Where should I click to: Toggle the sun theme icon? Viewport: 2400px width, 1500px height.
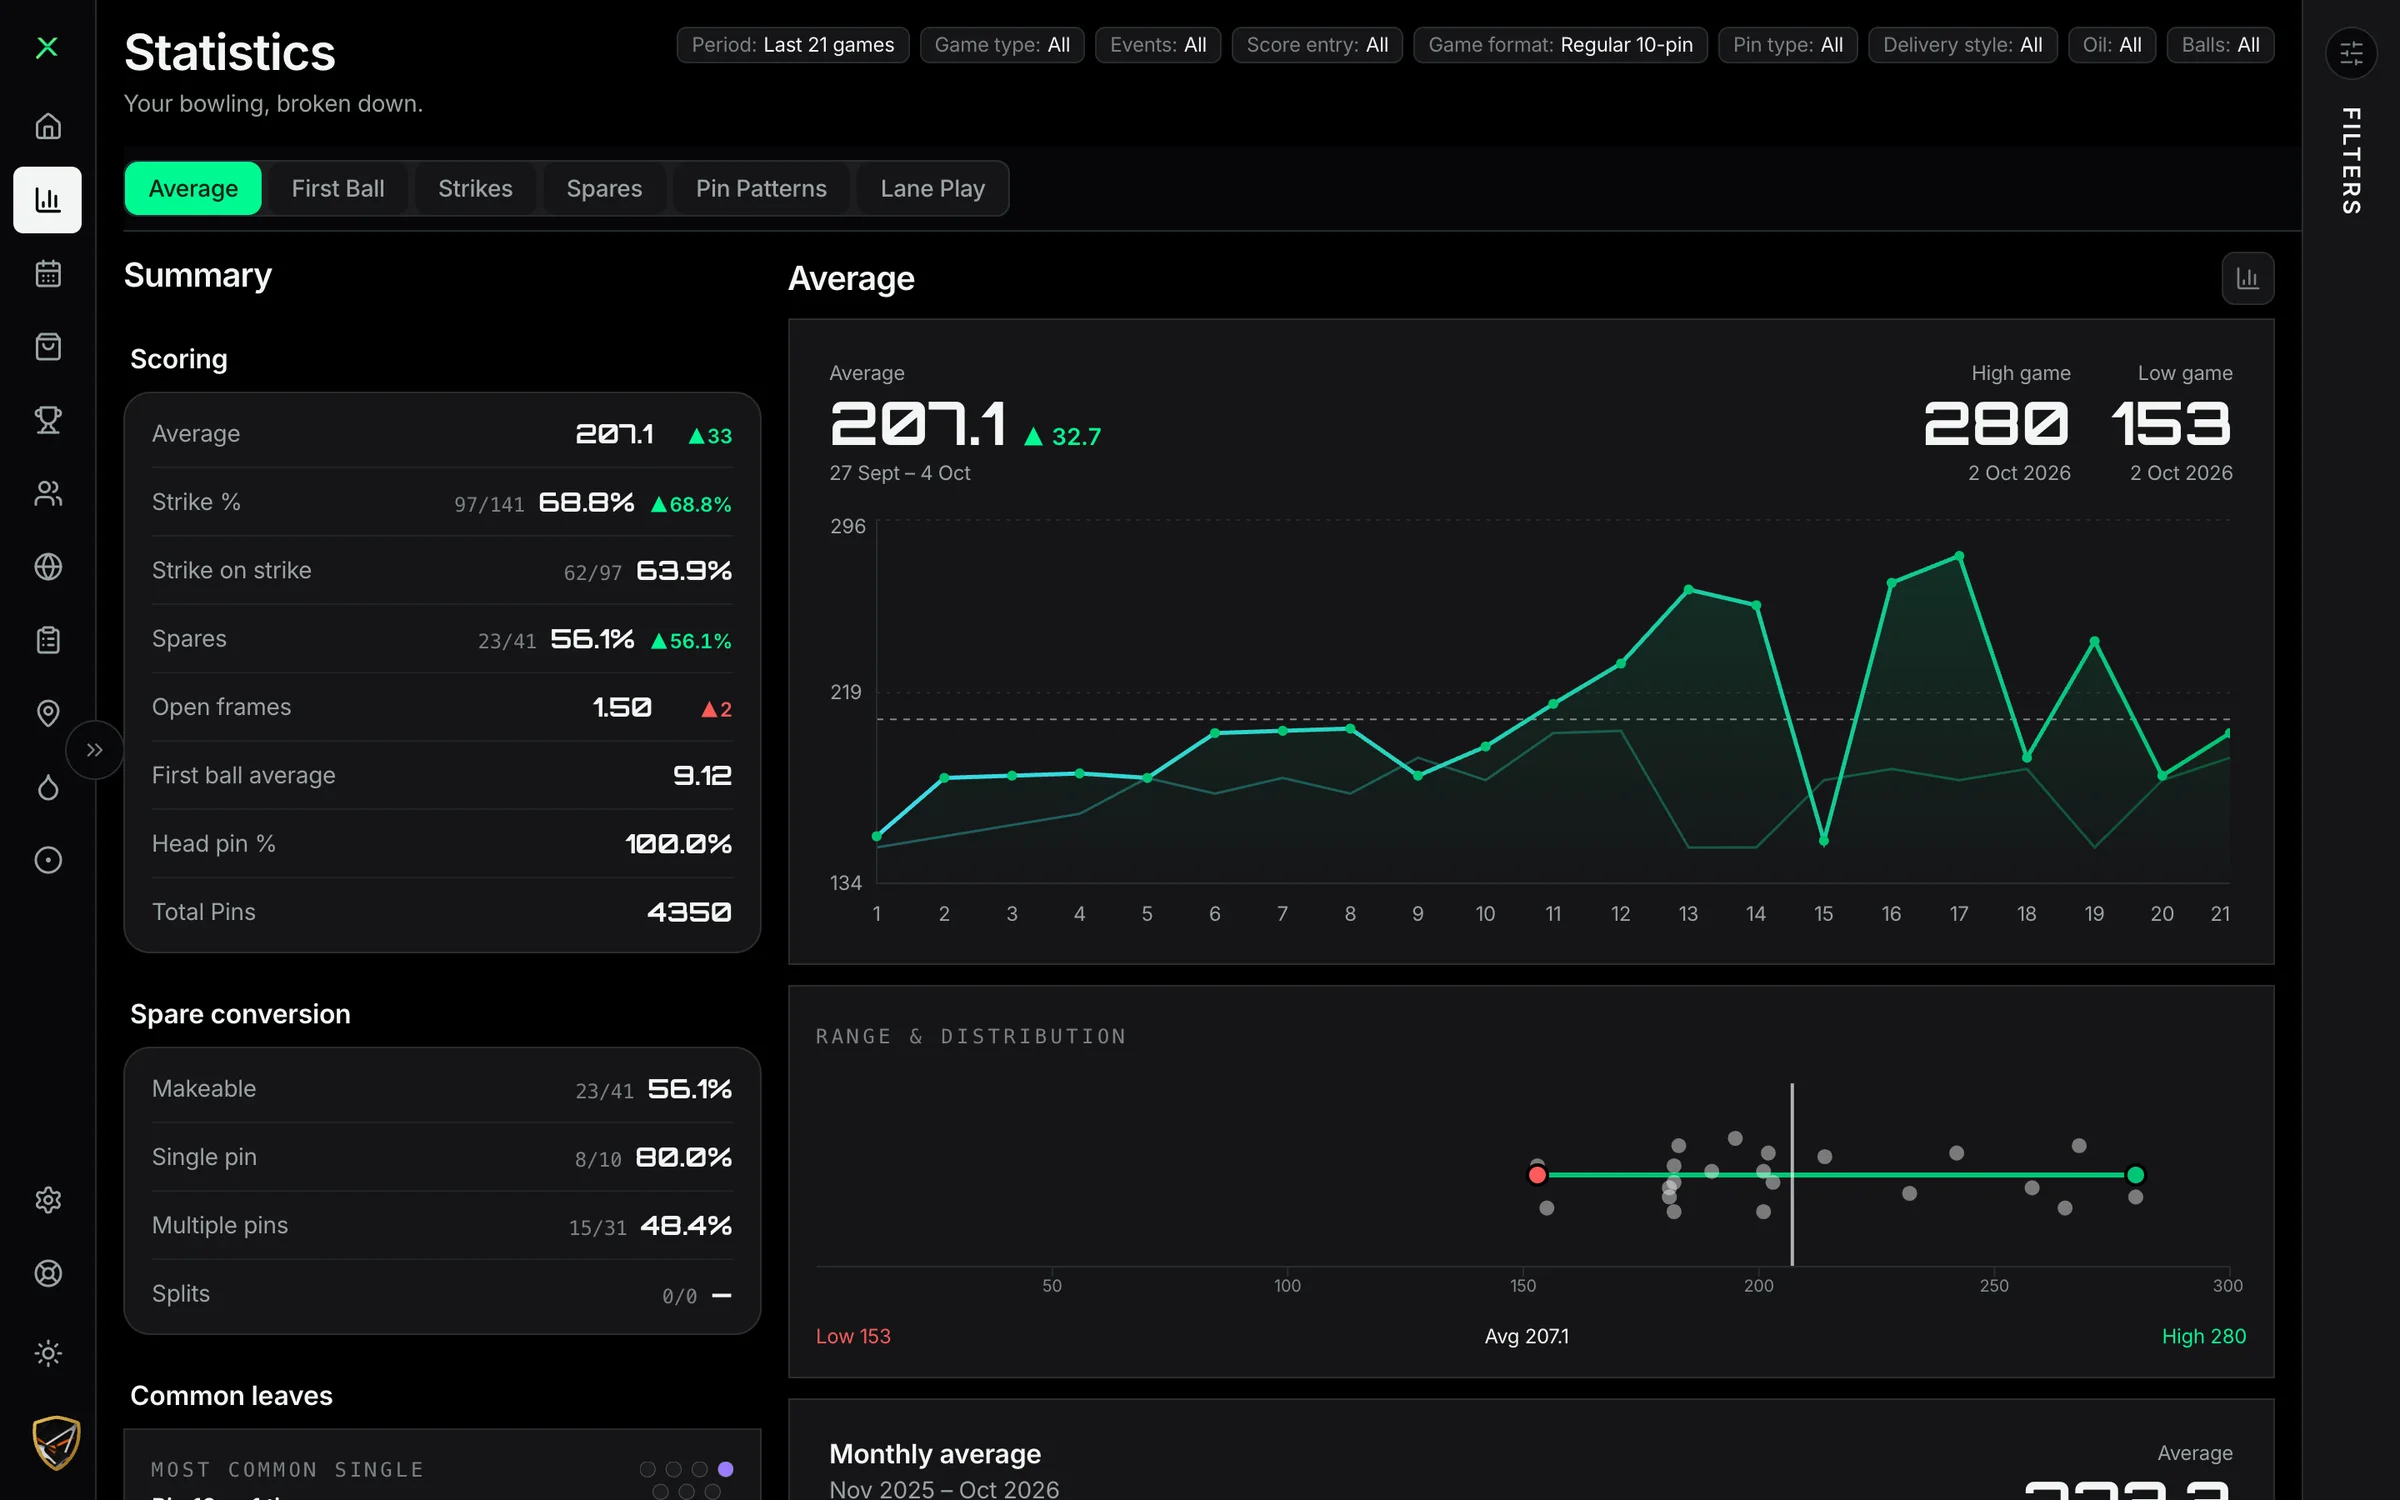coord(48,1353)
